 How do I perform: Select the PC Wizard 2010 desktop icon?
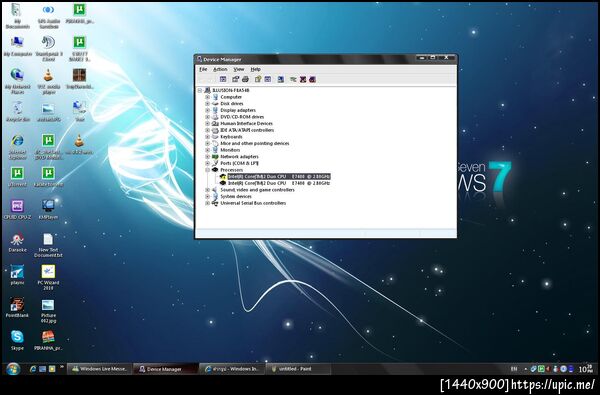[x=48, y=277]
